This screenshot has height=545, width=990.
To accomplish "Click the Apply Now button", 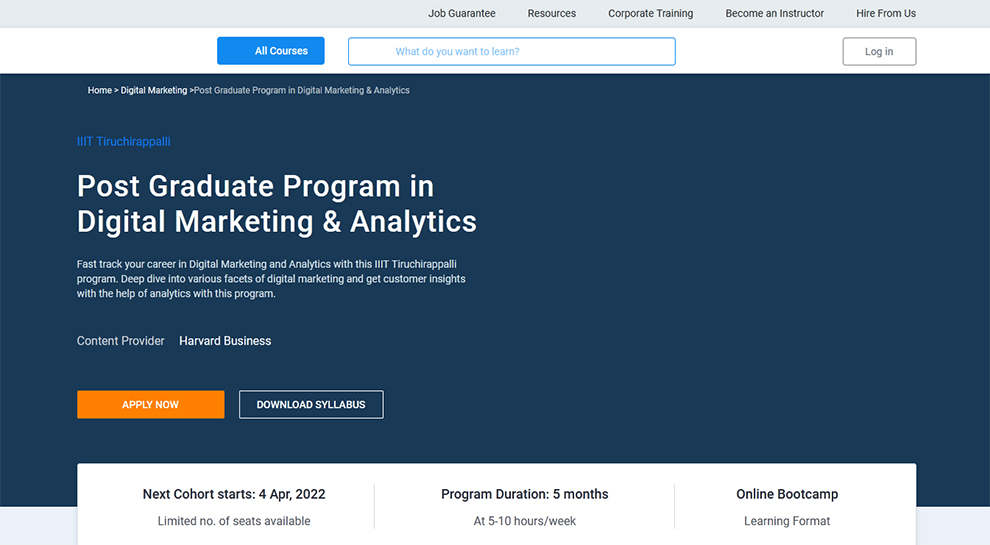I will point(150,404).
